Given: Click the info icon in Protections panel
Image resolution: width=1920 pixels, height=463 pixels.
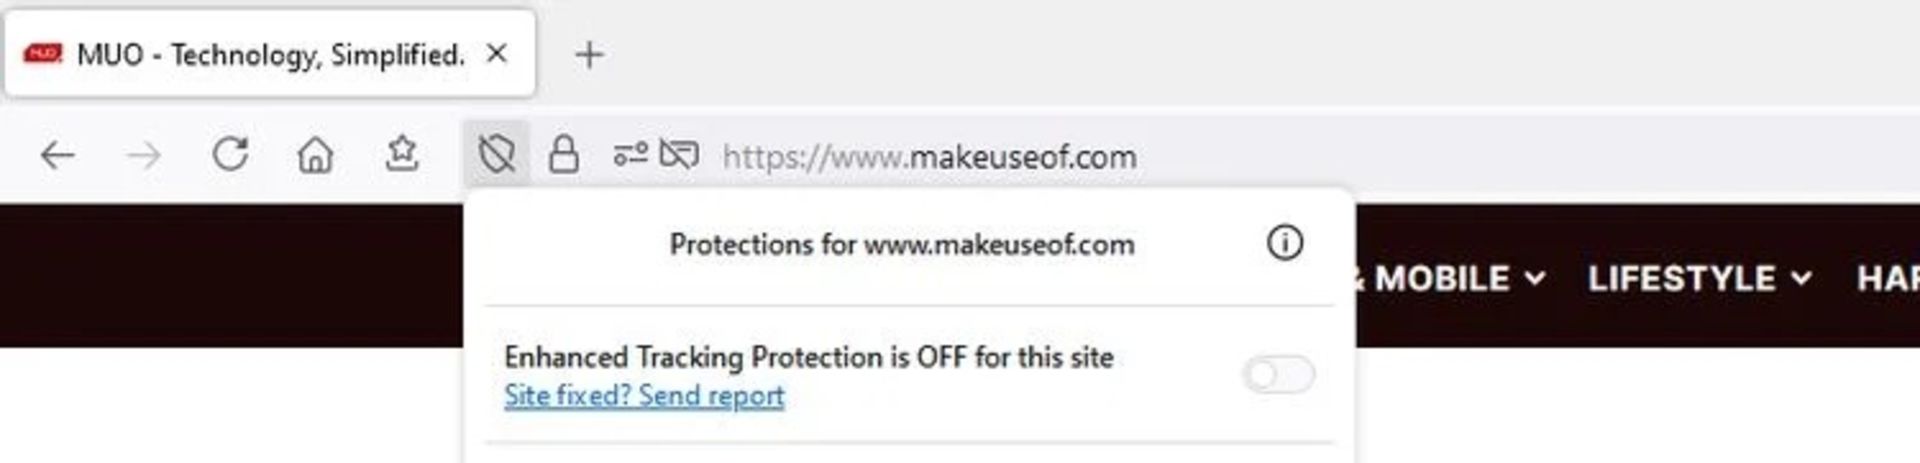Looking at the screenshot, I should click(1285, 243).
